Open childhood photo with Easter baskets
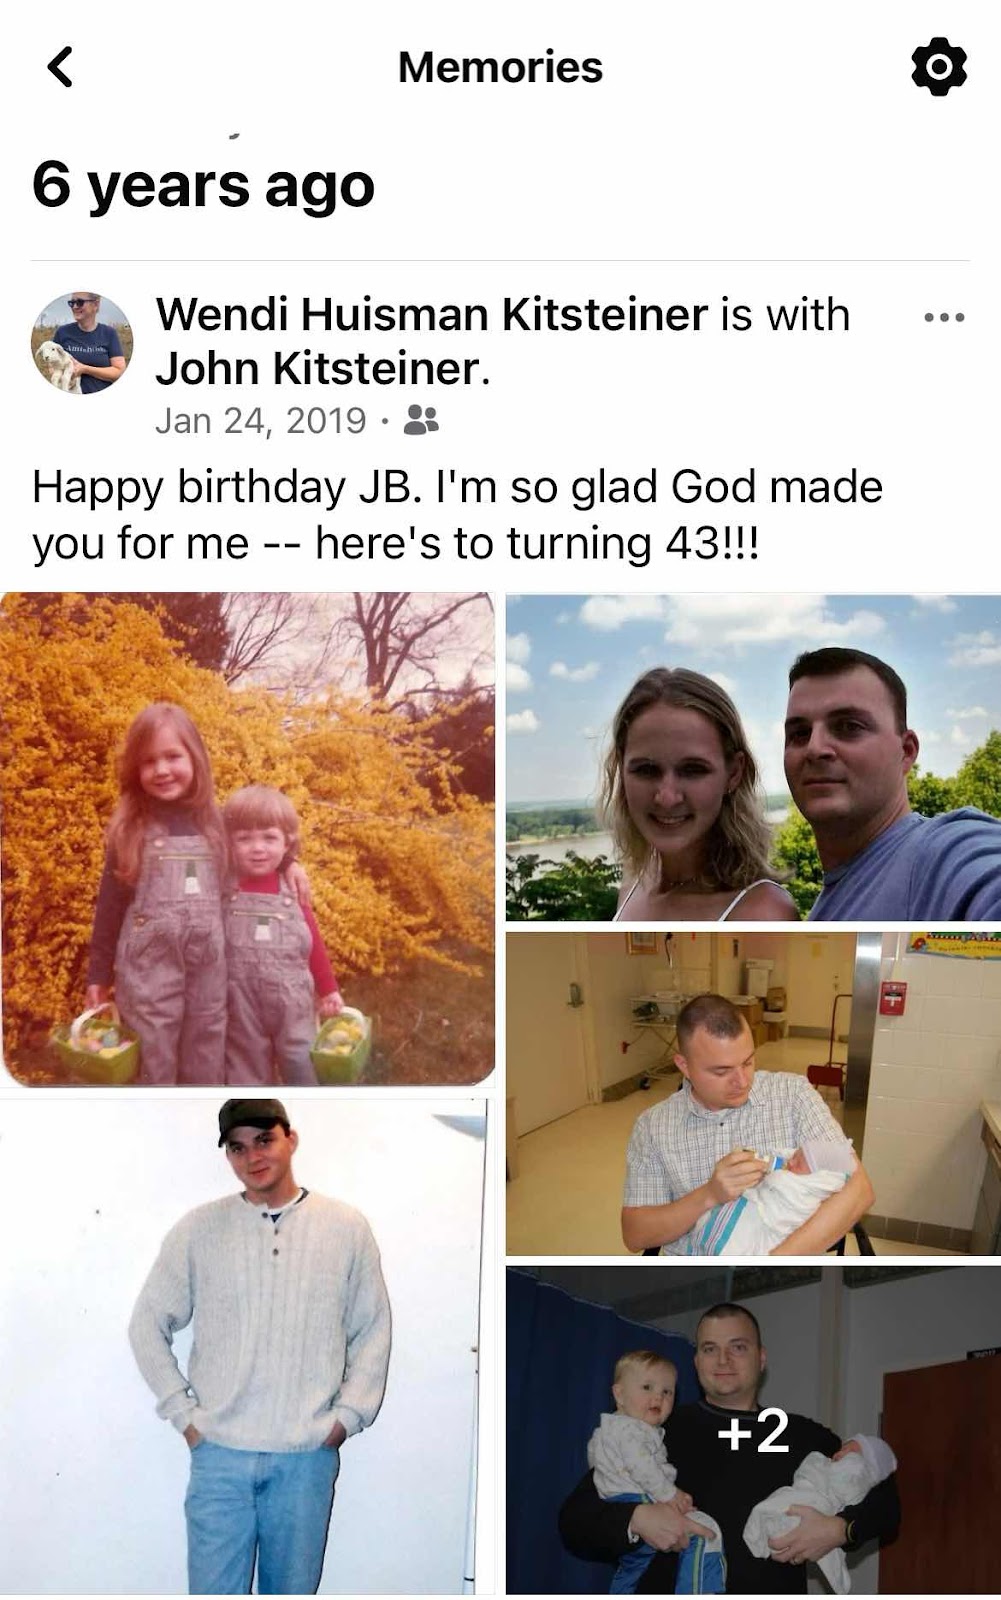 (247, 839)
